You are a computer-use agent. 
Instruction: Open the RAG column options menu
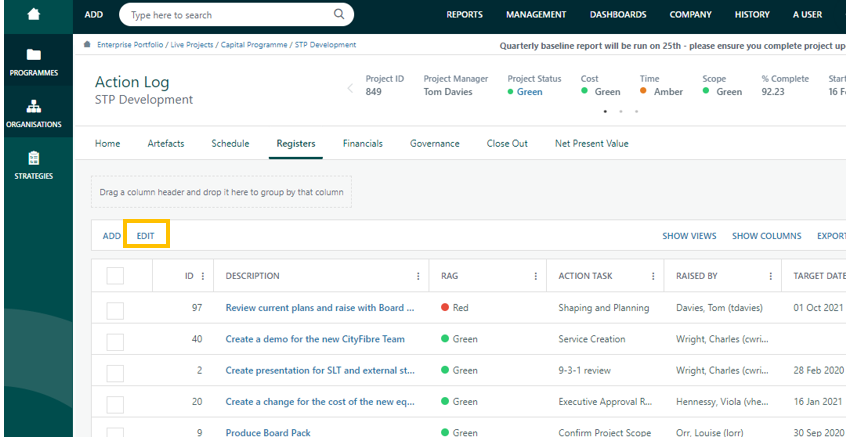tap(536, 276)
